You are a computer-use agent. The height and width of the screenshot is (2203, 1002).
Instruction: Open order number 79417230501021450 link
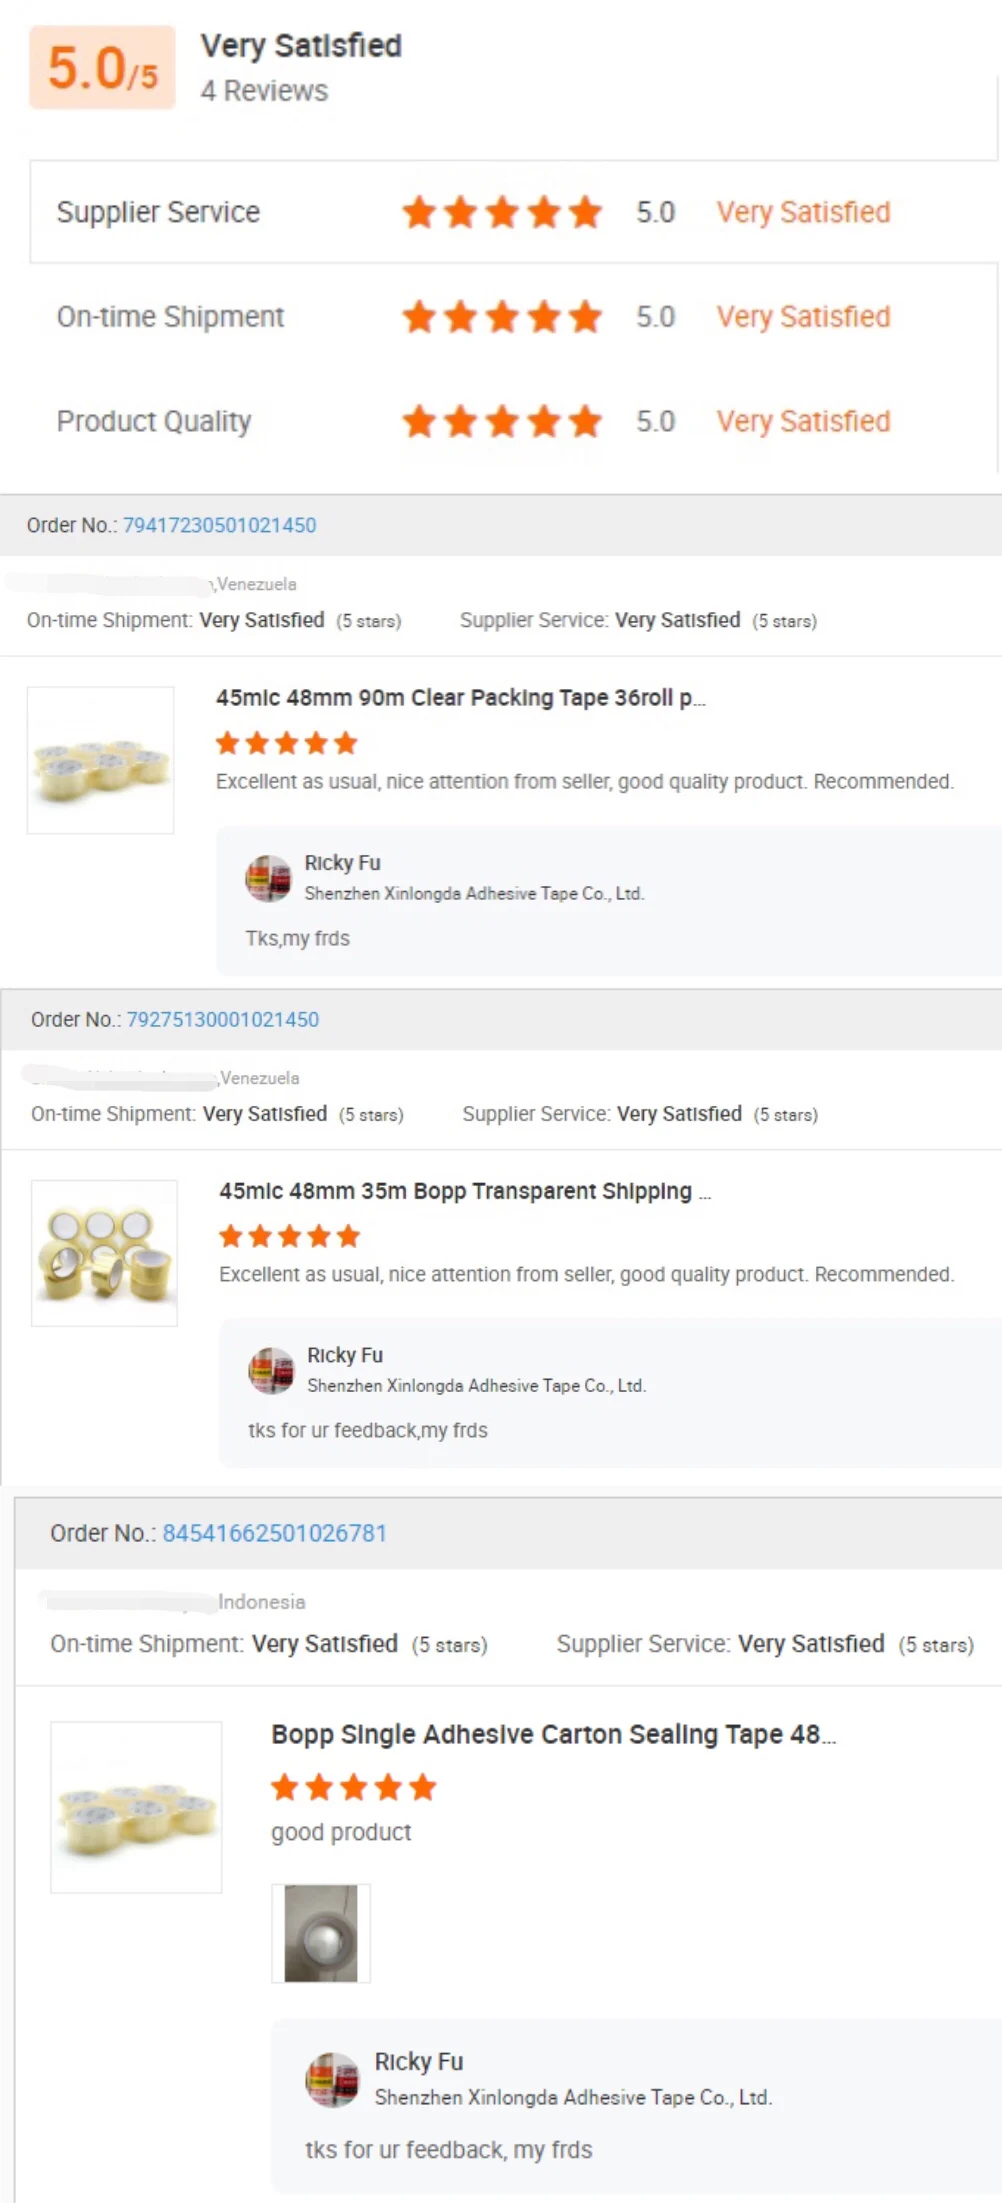coord(219,525)
